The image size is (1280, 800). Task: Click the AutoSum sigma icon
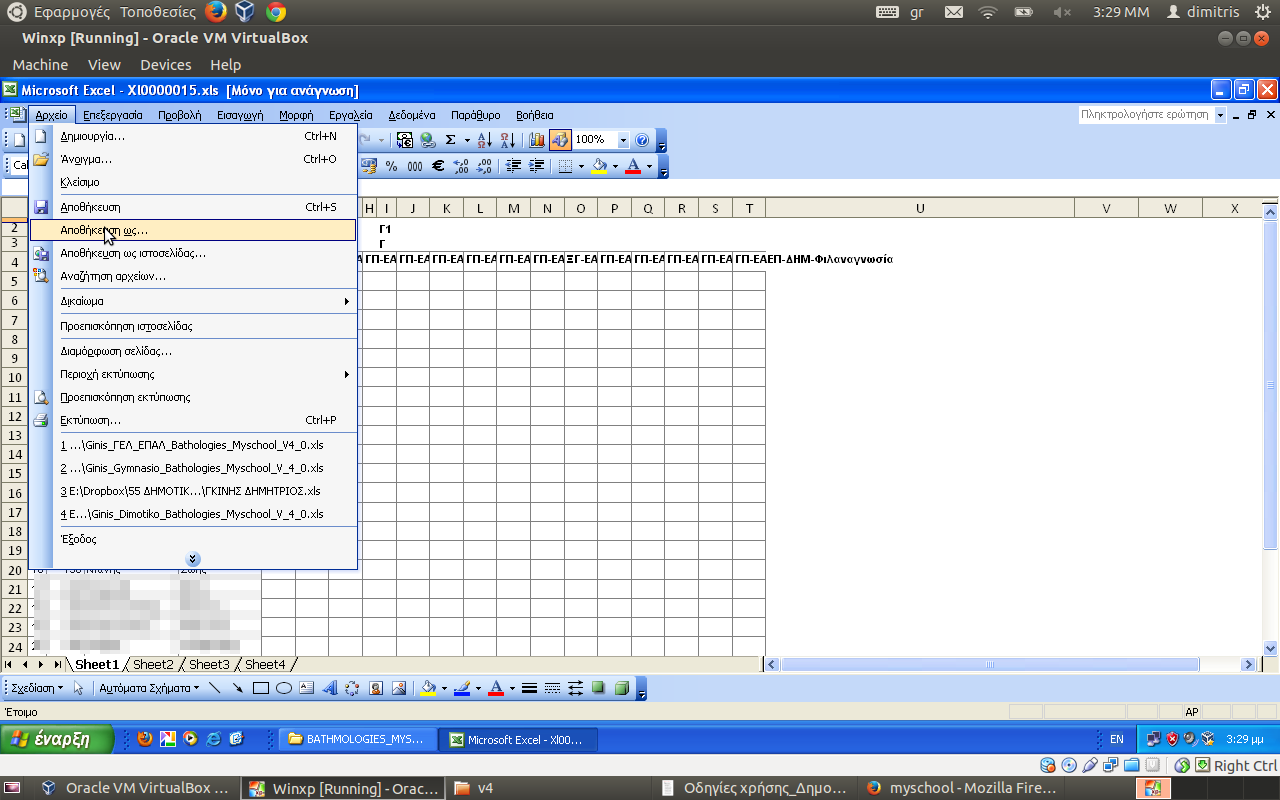click(450, 140)
